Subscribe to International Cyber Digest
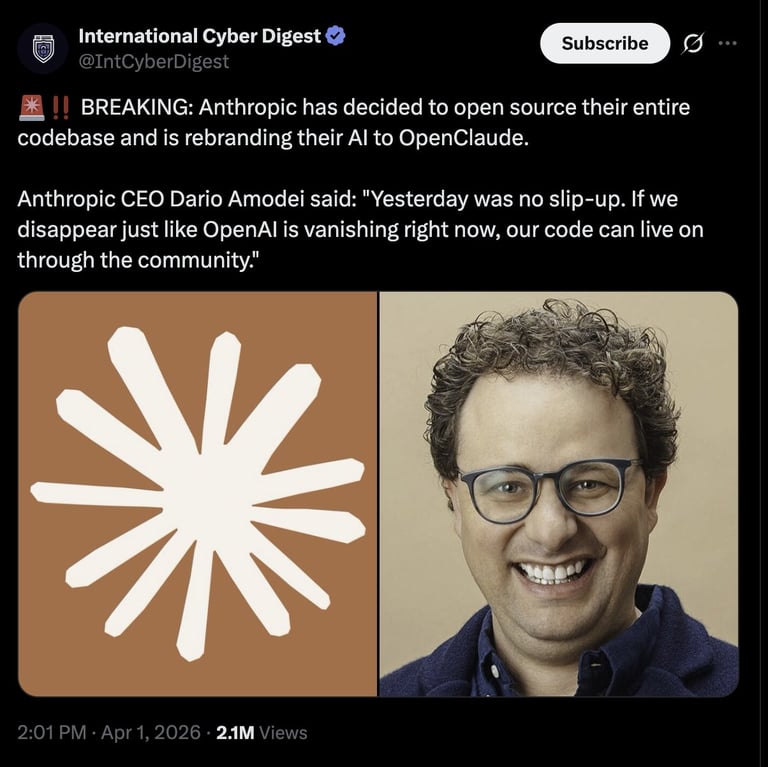The height and width of the screenshot is (767, 768). (x=604, y=43)
